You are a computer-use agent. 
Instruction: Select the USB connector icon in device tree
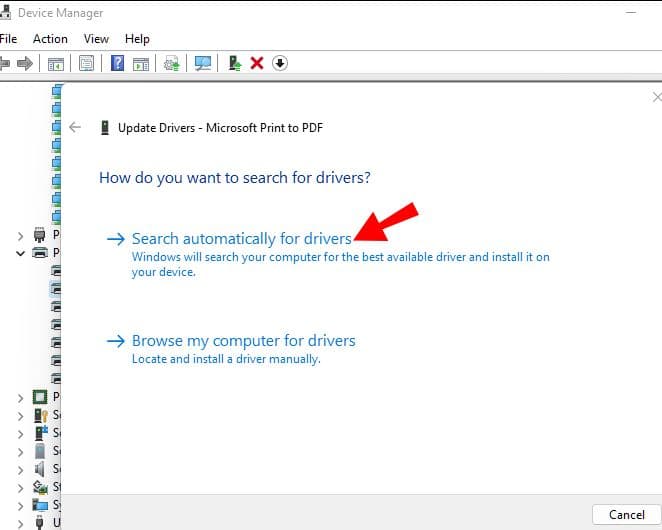click(40, 523)
